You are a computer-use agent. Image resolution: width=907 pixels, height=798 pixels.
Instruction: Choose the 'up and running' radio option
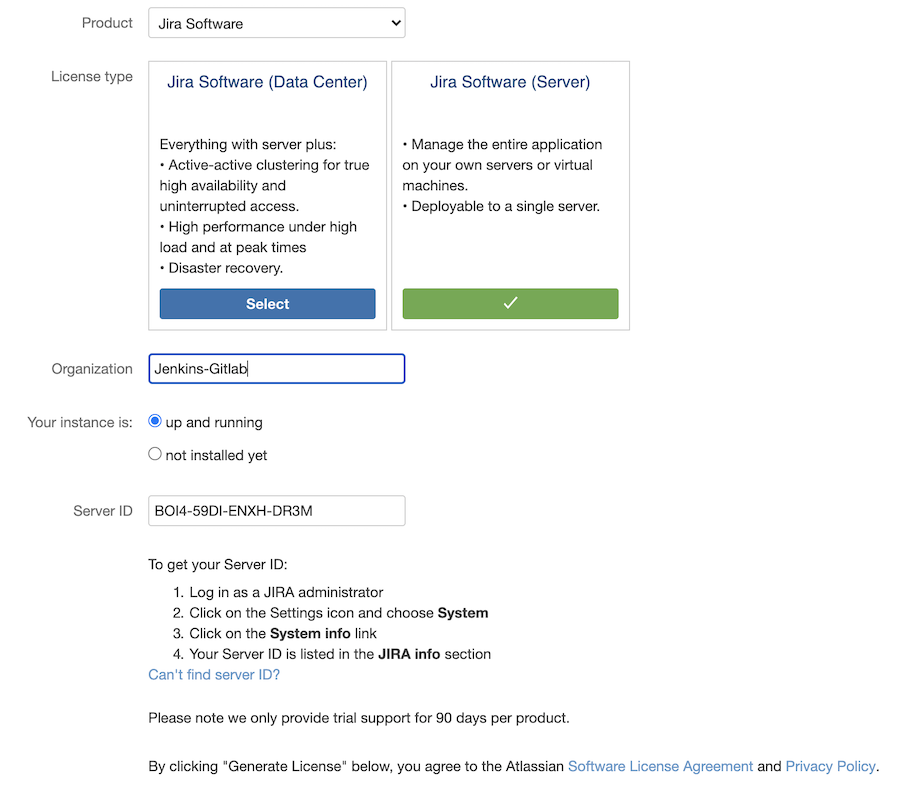click(x=155, y=422)
